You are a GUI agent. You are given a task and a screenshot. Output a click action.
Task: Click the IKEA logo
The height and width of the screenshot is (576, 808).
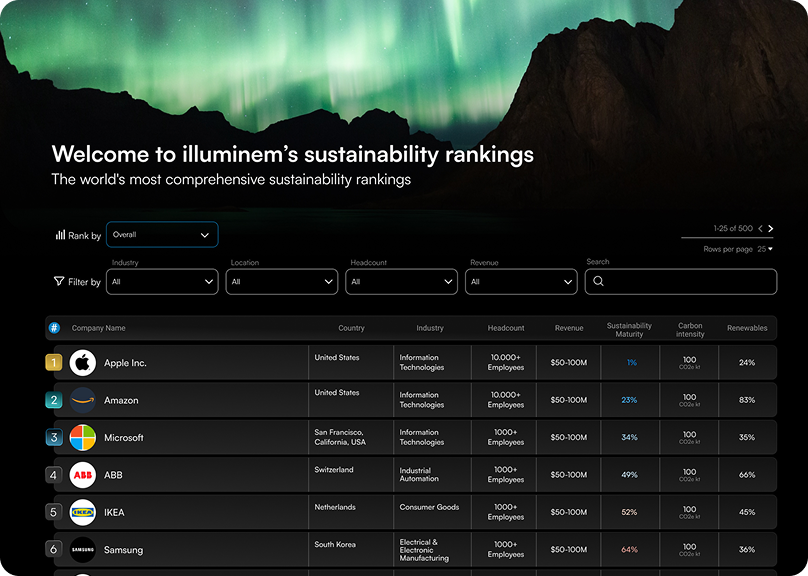tap(82, 512)
